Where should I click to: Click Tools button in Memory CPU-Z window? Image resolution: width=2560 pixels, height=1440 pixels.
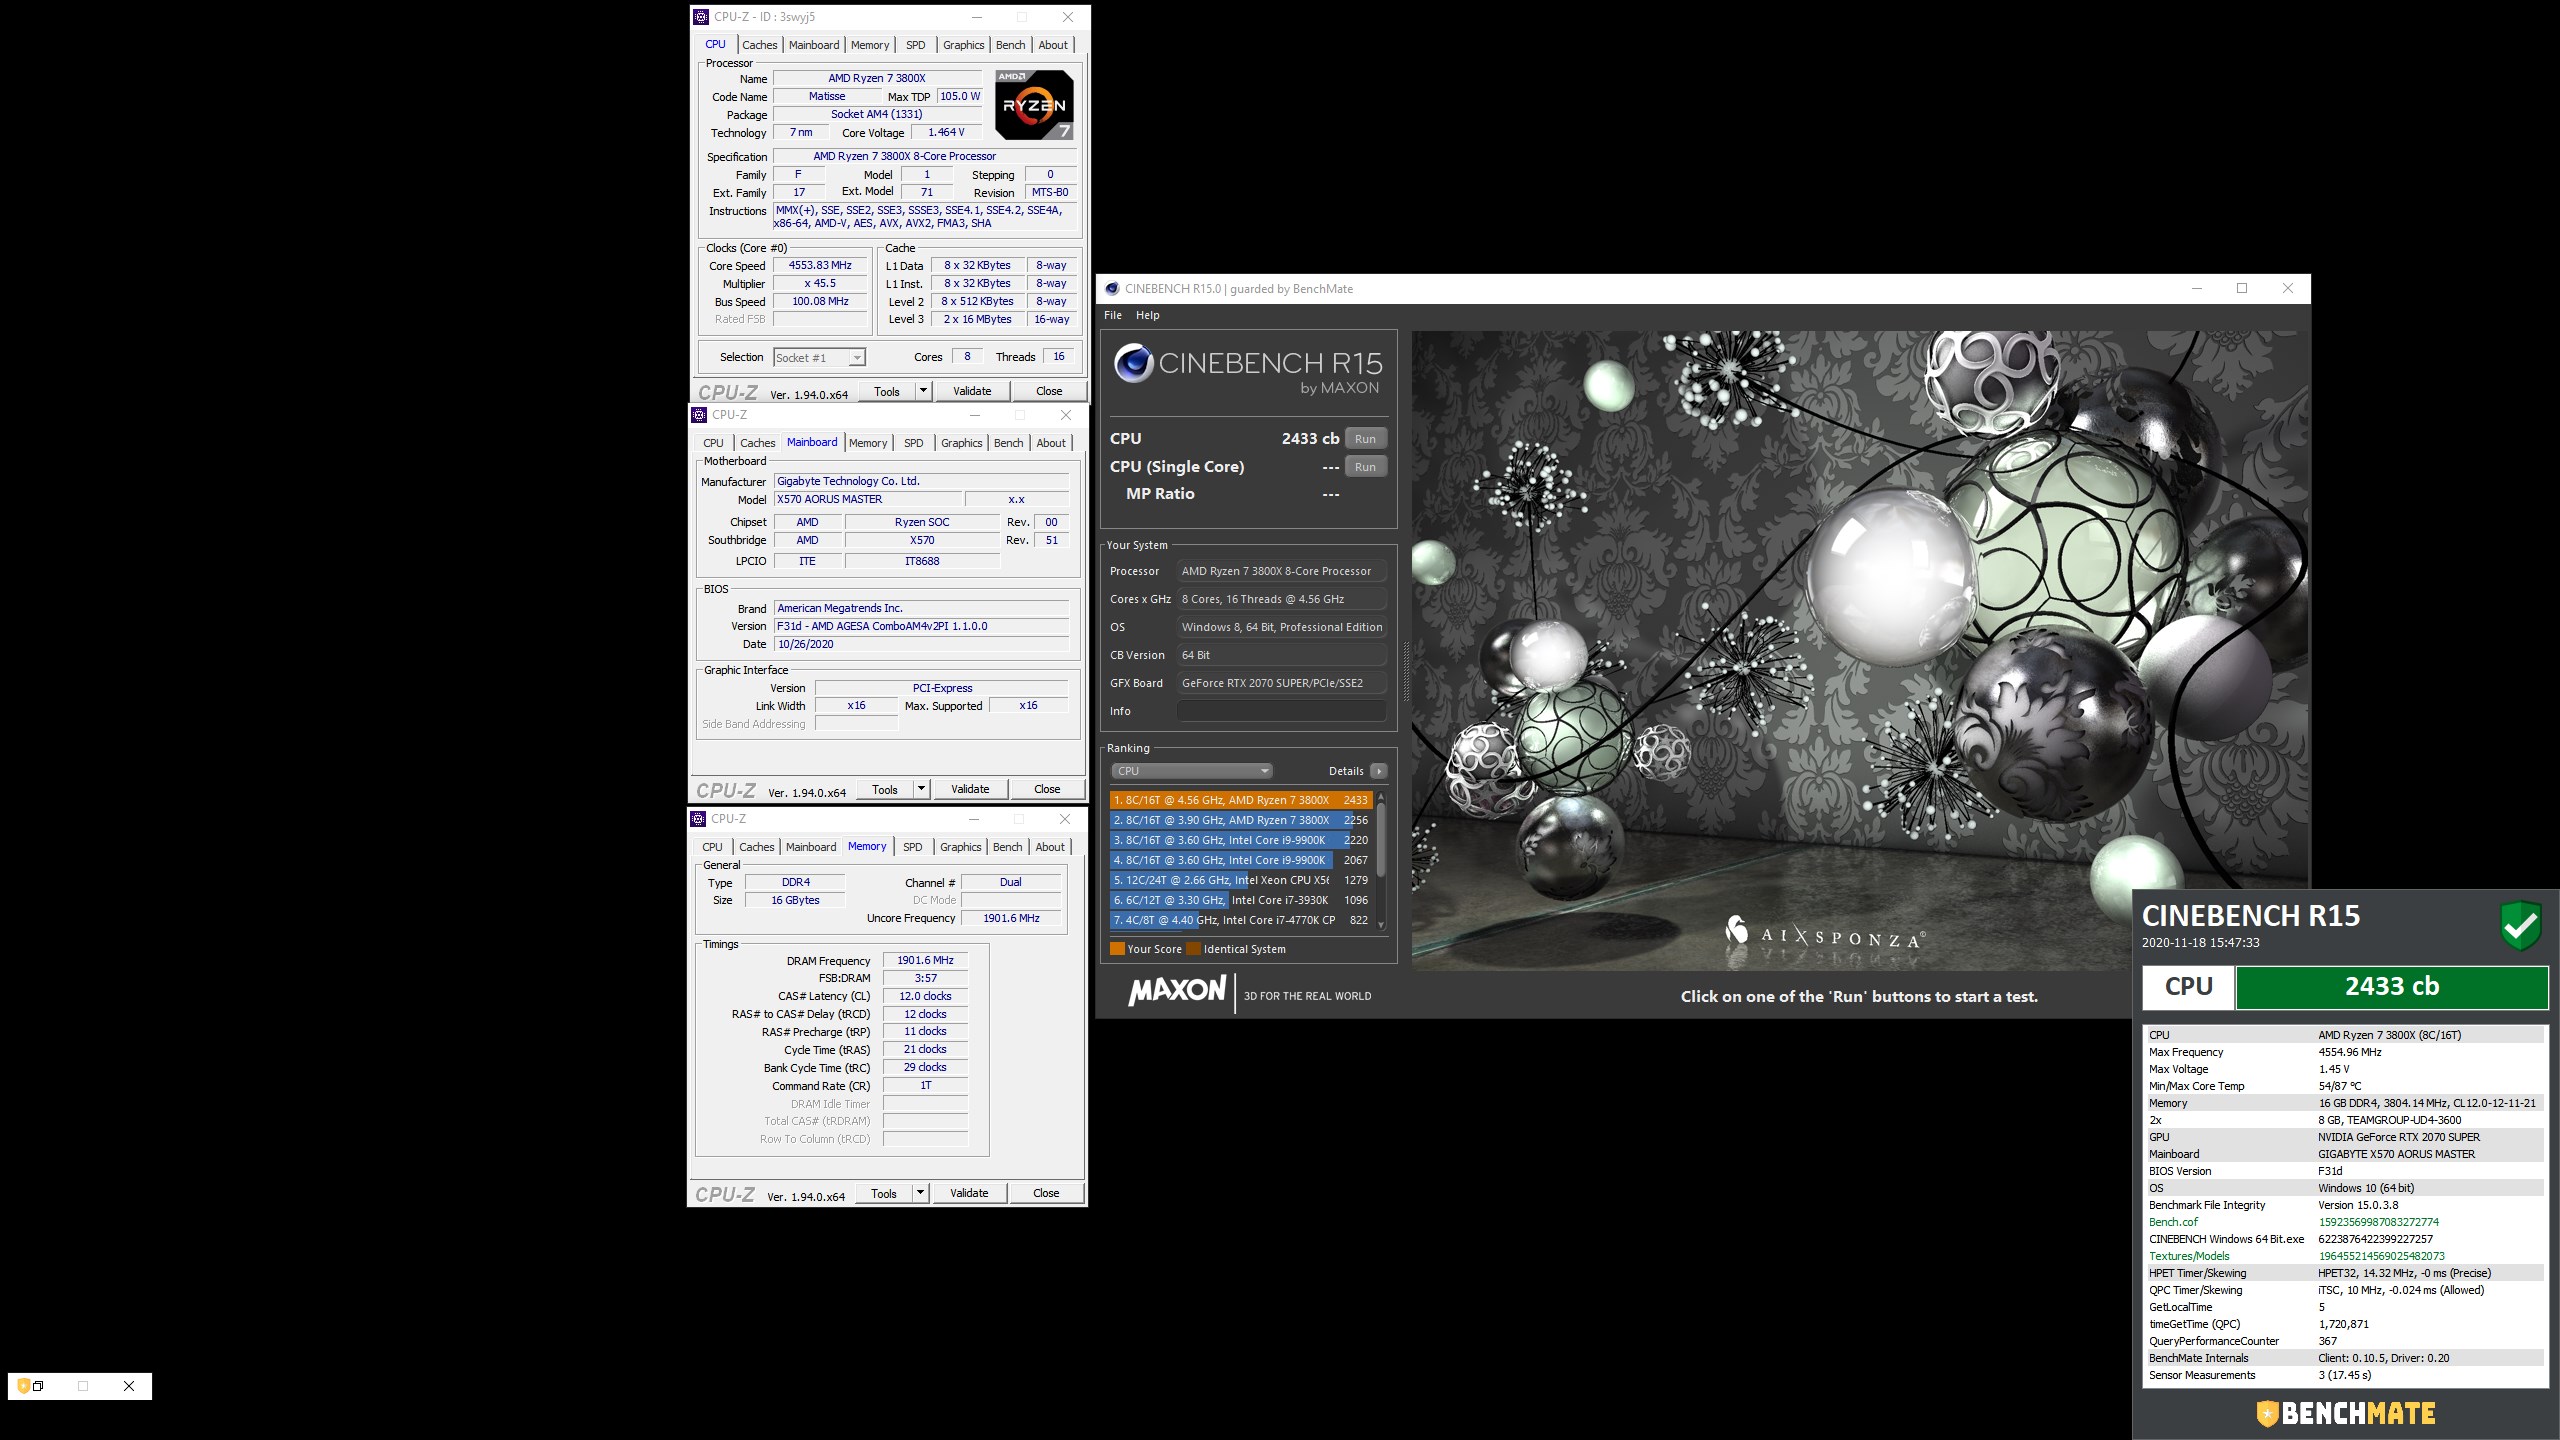coord(884,1193)
